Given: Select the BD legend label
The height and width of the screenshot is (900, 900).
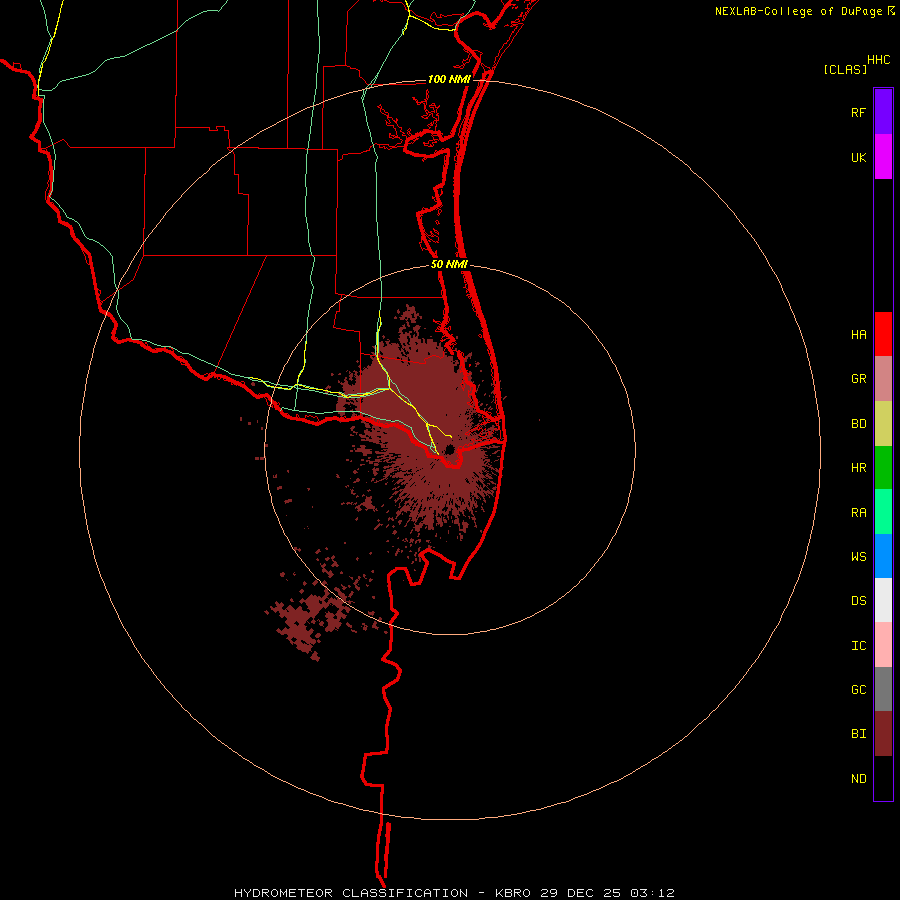Looking at the screenshot, I should (858, 424).
